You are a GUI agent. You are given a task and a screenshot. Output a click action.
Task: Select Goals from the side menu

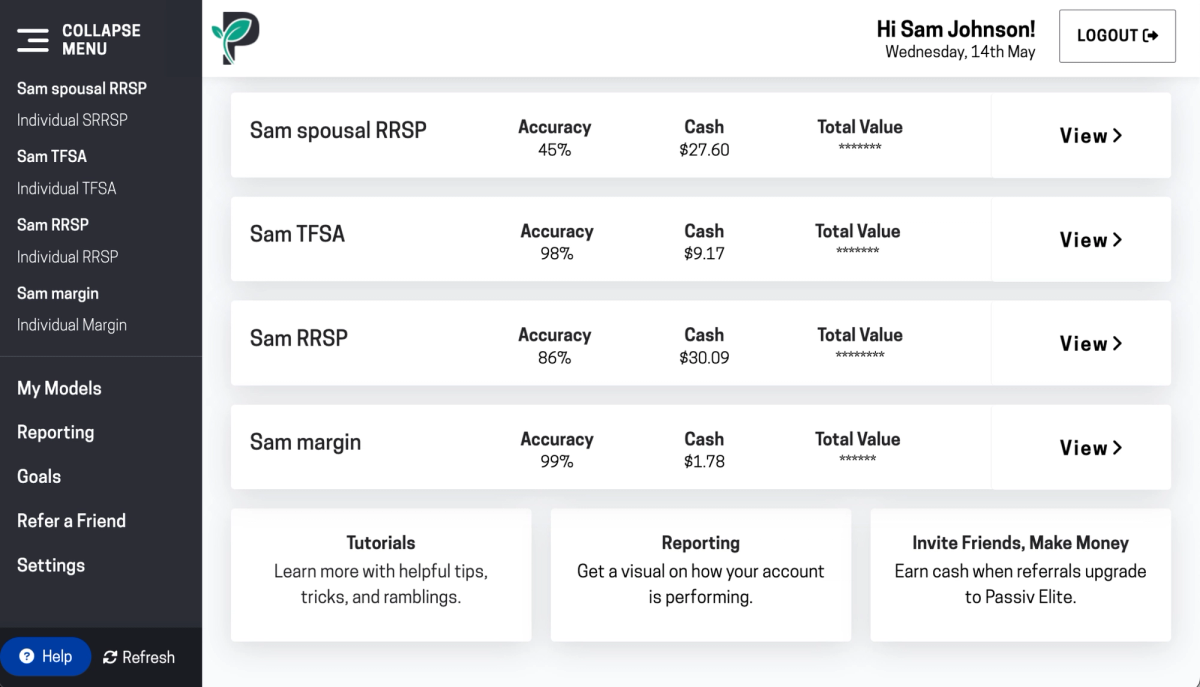[39, 476]
